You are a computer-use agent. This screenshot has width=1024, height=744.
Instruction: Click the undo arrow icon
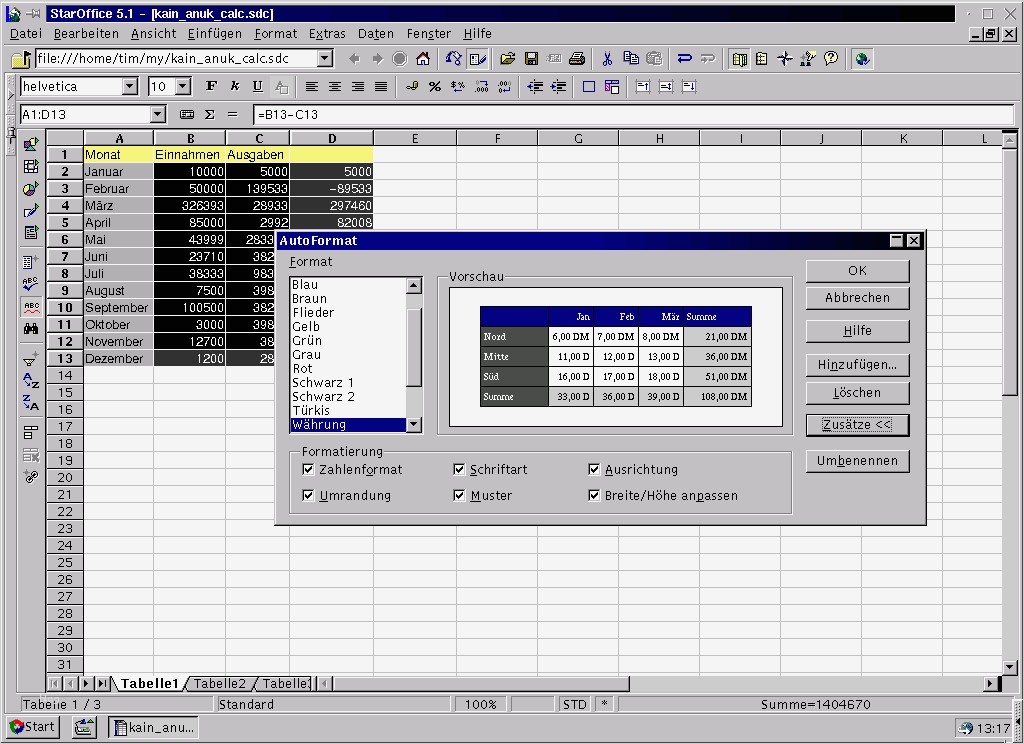pyautogui.click(x=684, y=59)
